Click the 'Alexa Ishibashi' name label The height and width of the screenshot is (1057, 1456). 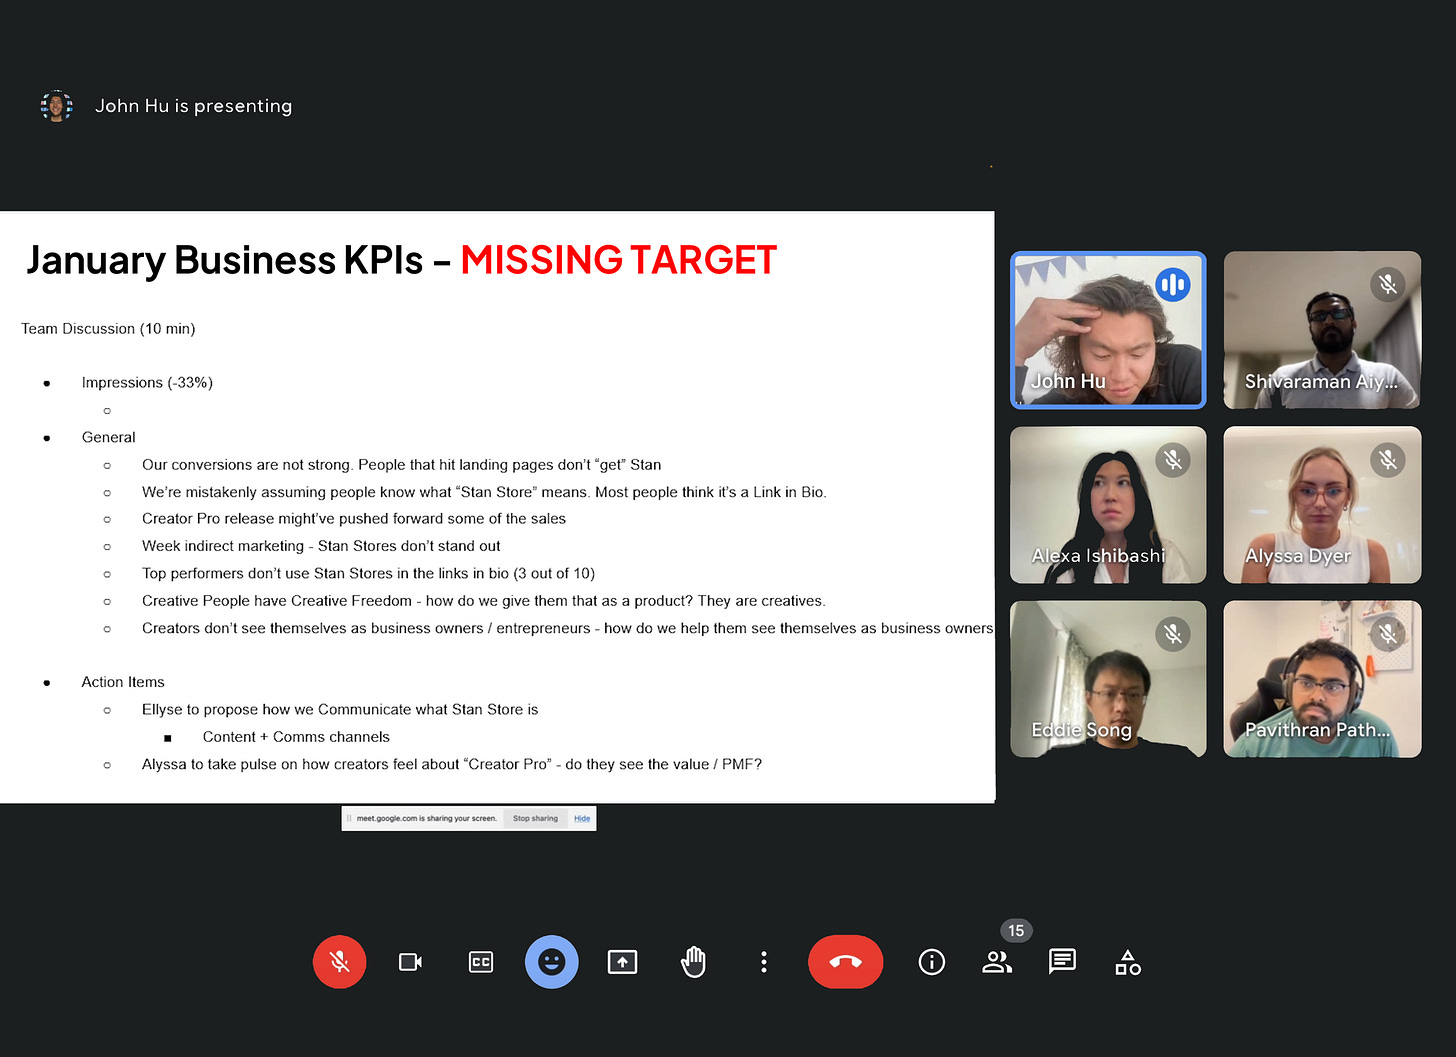click(x=1098, y=556)
